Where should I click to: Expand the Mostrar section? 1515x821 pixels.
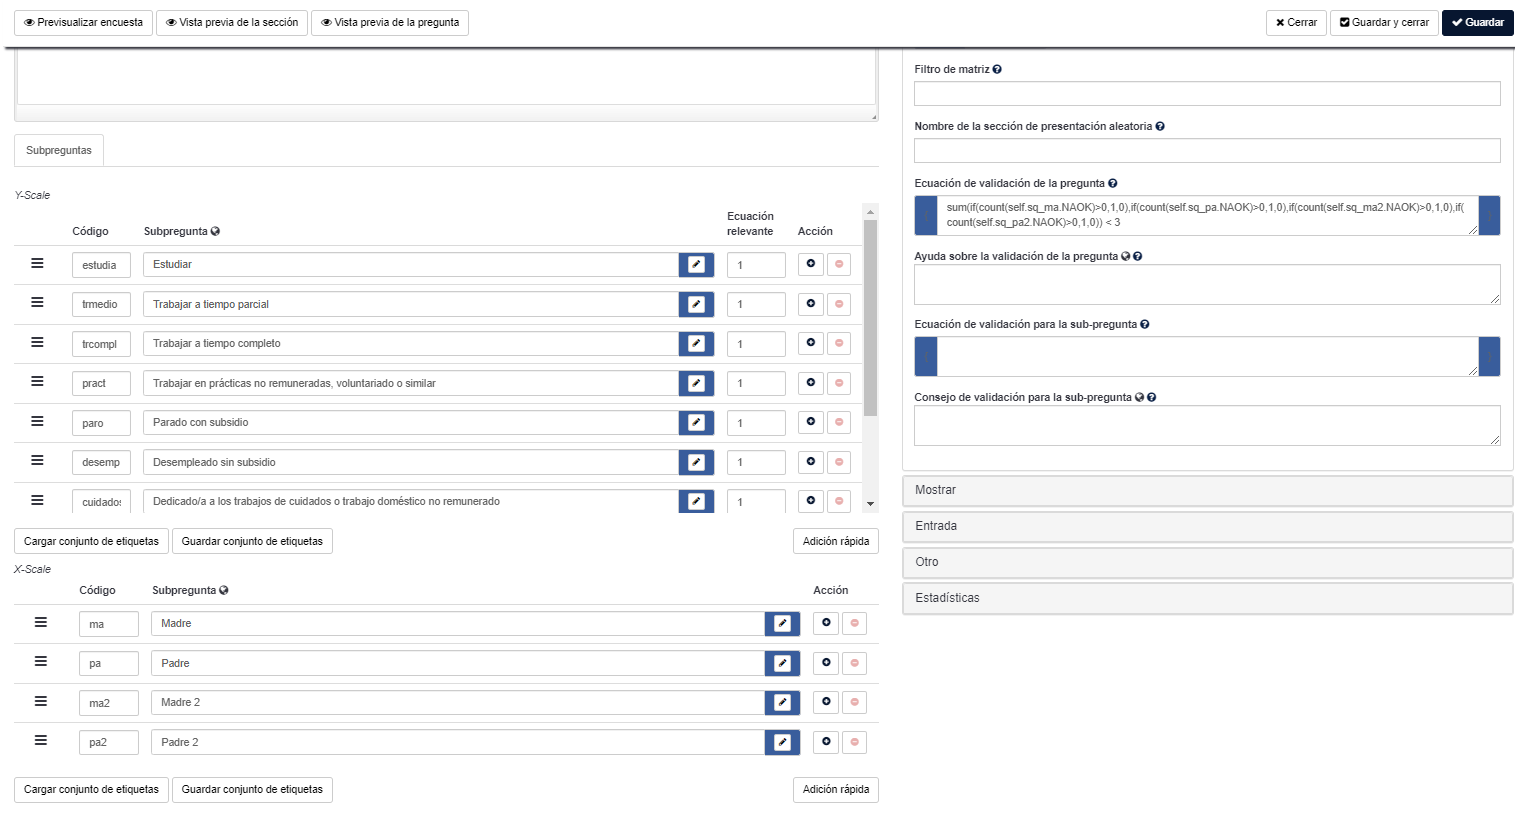(x=1207, y=490)
